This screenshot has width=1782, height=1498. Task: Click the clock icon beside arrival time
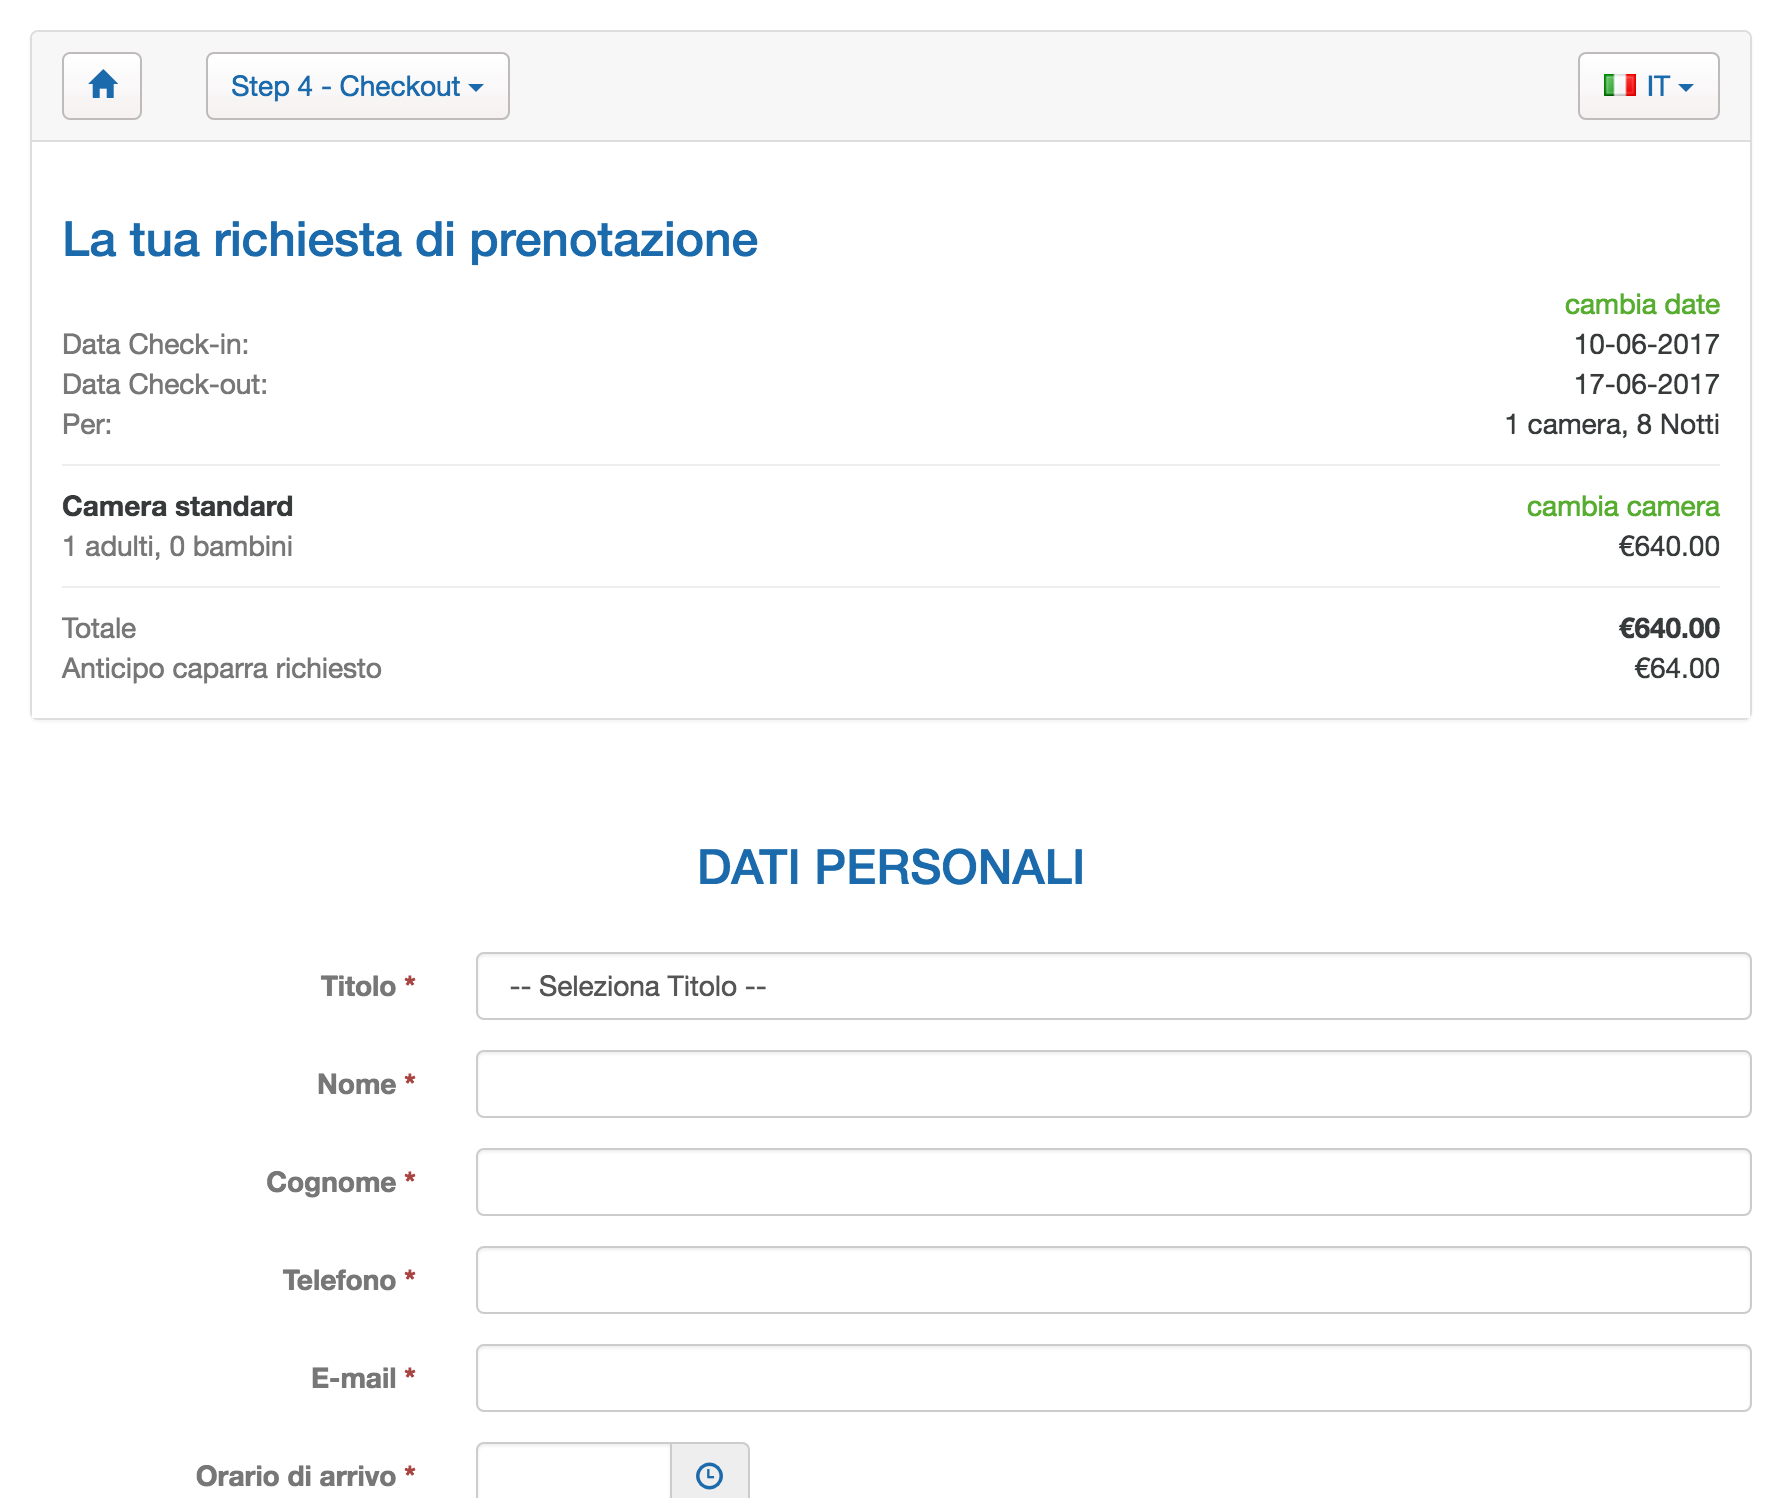pos(709,1474)
